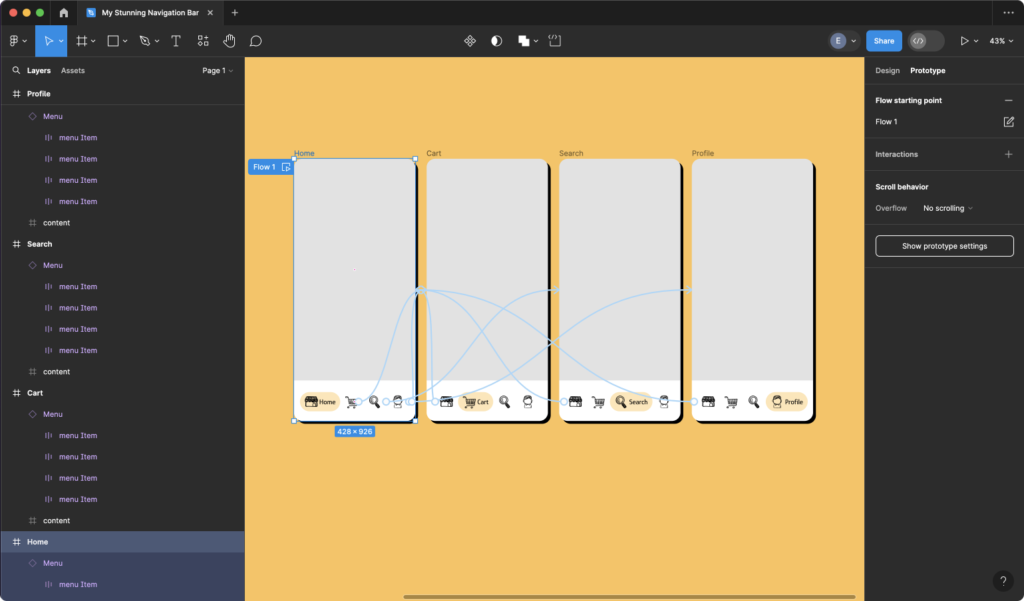Select the Pen tool
Screen dimensions: 1024x601
point(143,40)
